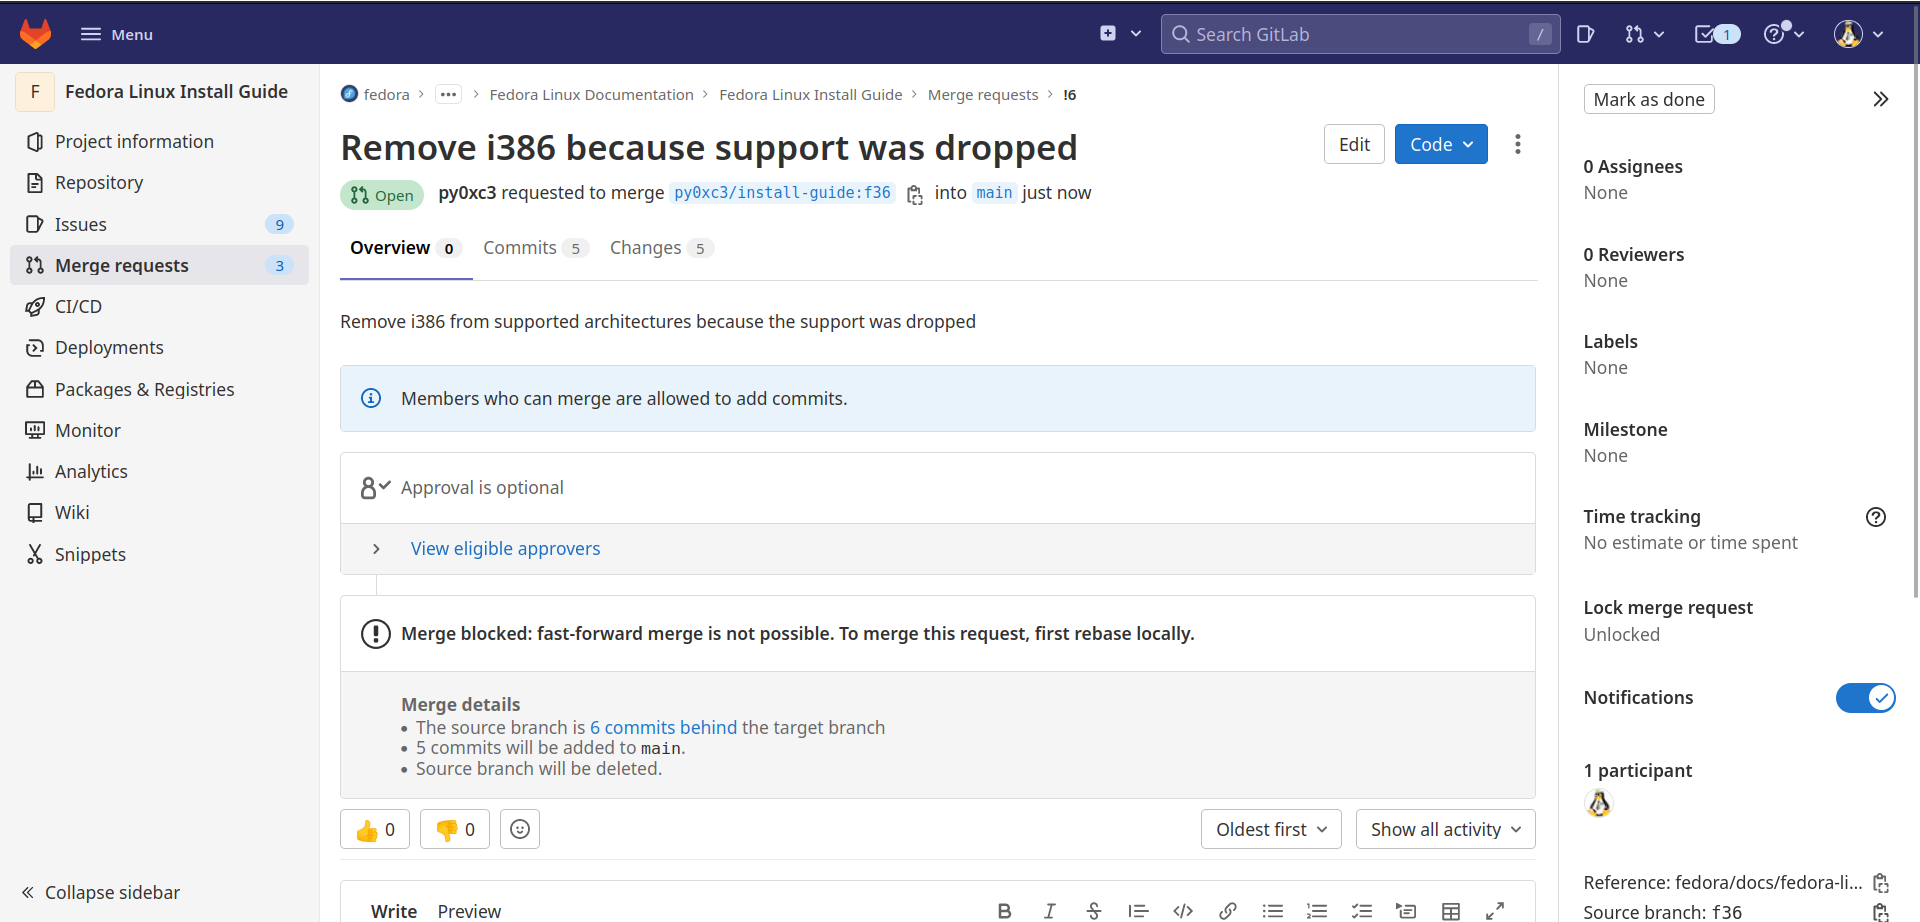The width and height of the screenshot is (1920, 922).
Task: Insert a link
Action: (1228, 911)
